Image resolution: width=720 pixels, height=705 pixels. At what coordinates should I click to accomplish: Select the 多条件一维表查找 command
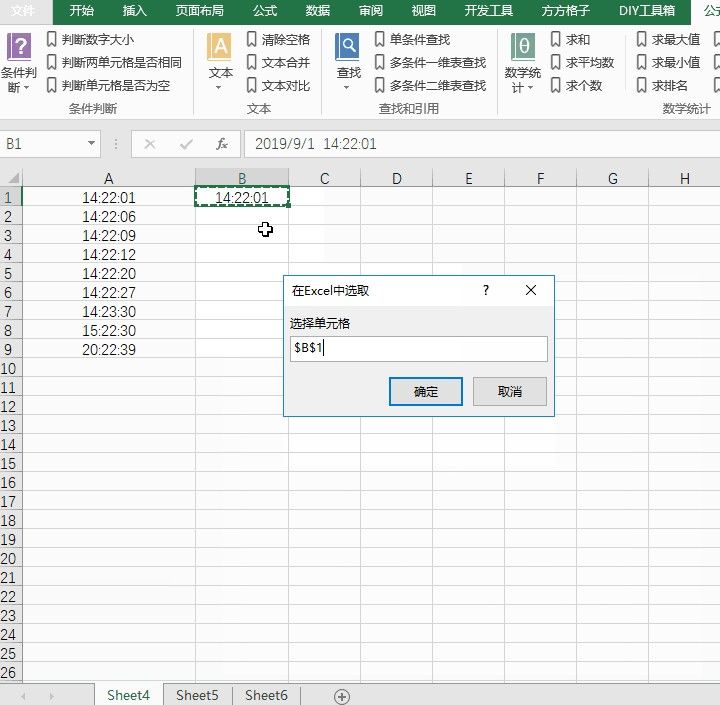[x=430, y=62]
